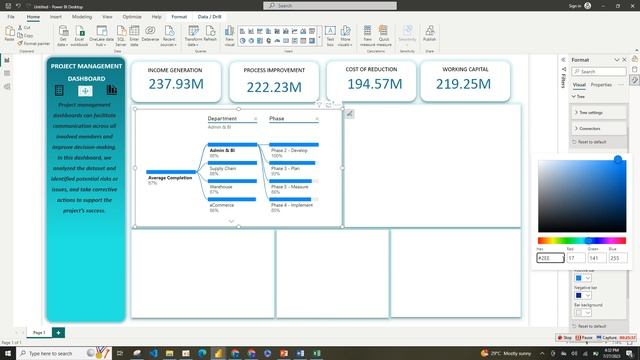This screenshot has height=360, width=640.
Task: Open OneLake data hub dropdown
Action: tap(101, 36)
